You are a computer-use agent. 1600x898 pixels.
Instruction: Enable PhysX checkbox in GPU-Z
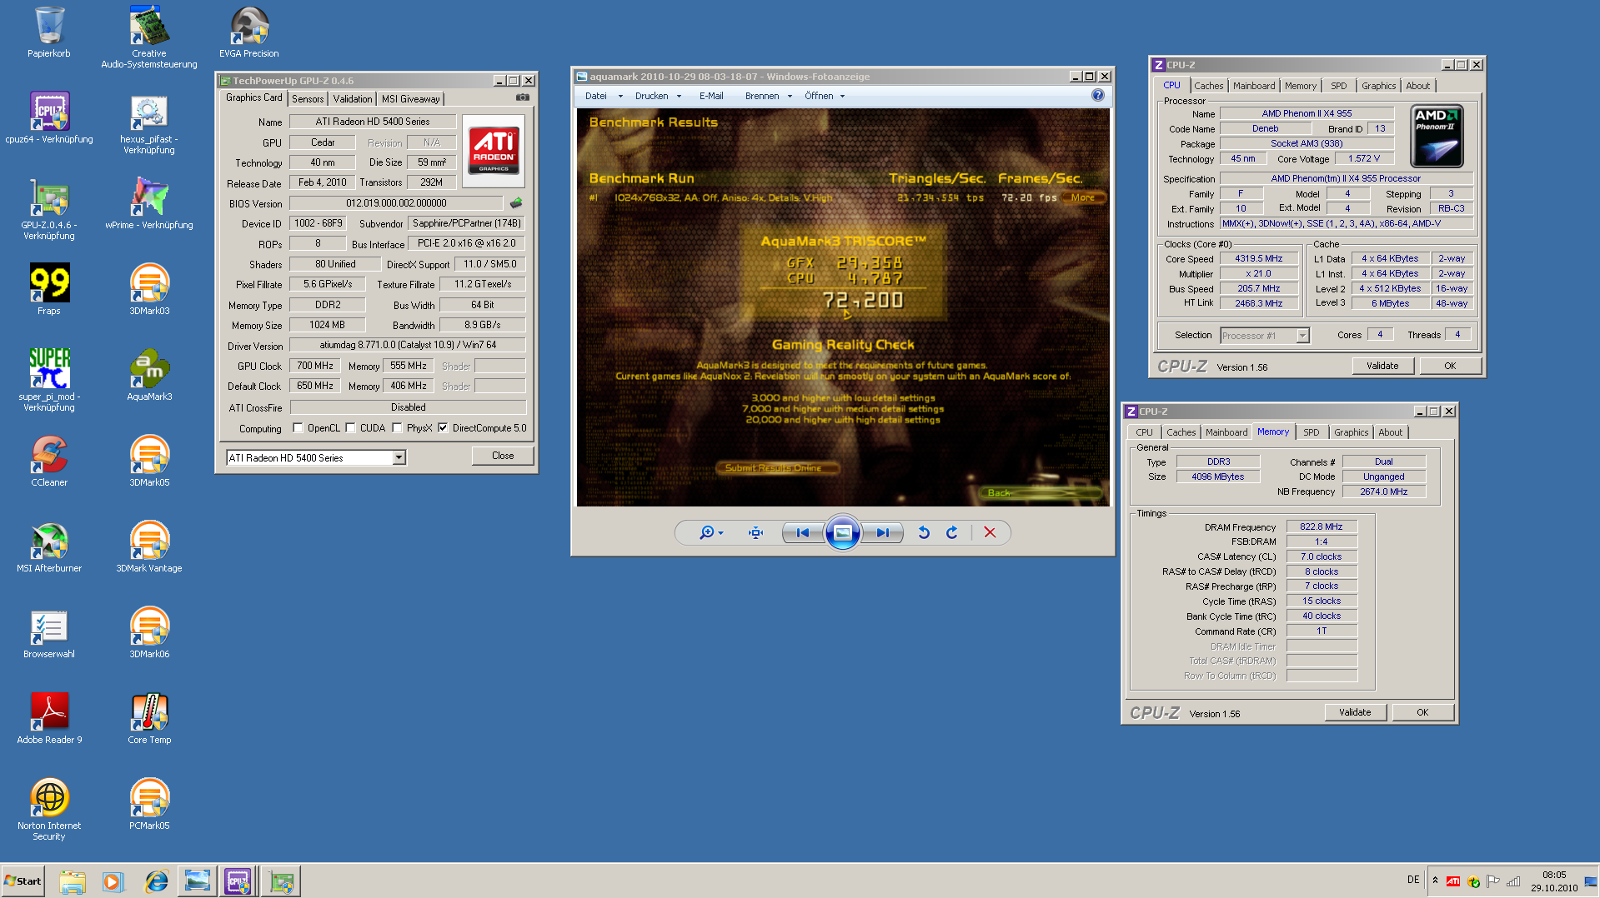coord(397,428)
